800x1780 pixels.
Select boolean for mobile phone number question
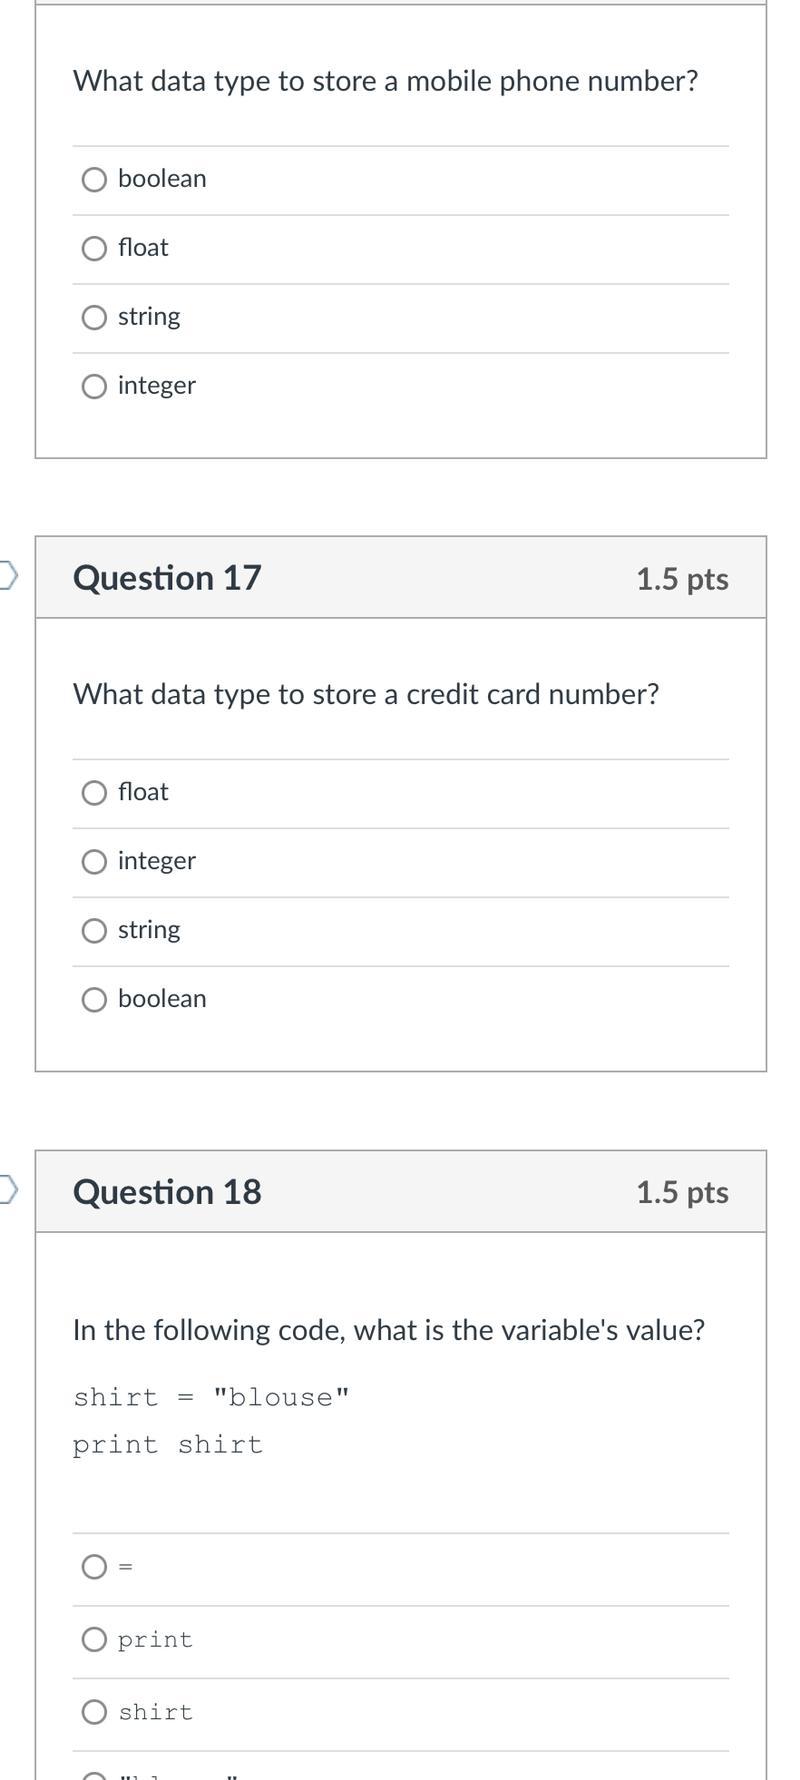coord(94,179)
